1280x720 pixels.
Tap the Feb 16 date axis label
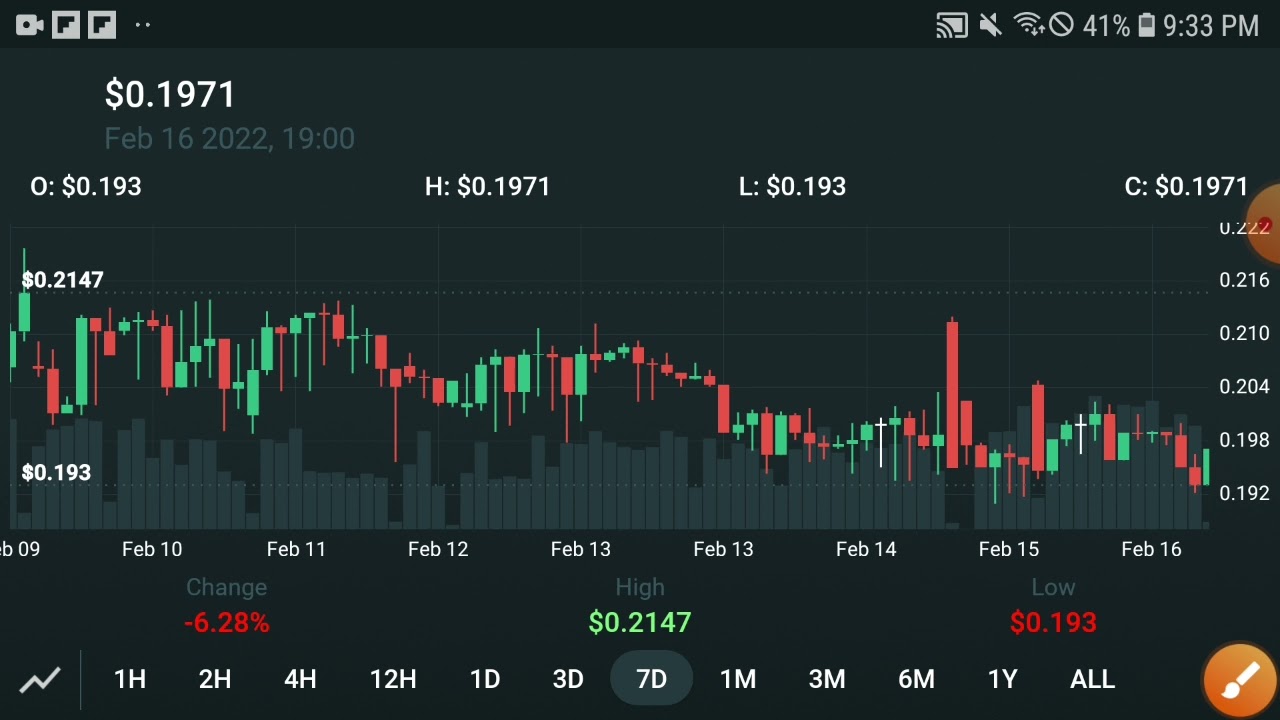coord(1151,549)
